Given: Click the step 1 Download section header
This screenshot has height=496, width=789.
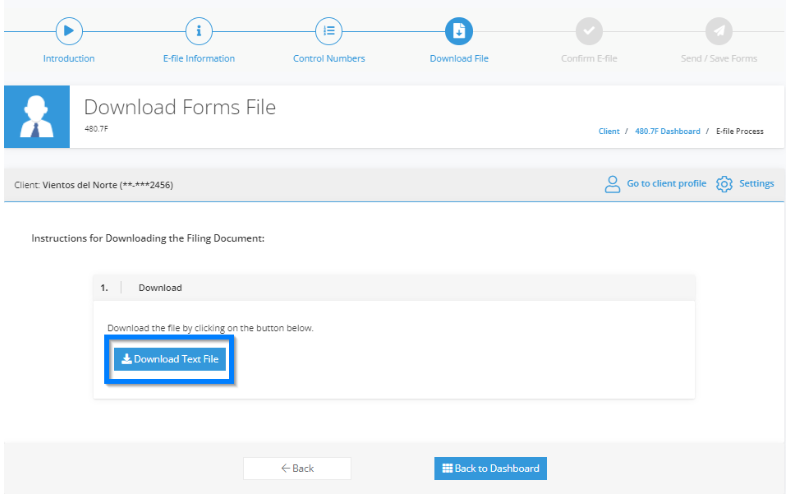Looking at the screenshot, I should pyautogui.click(x=394, y=288).
